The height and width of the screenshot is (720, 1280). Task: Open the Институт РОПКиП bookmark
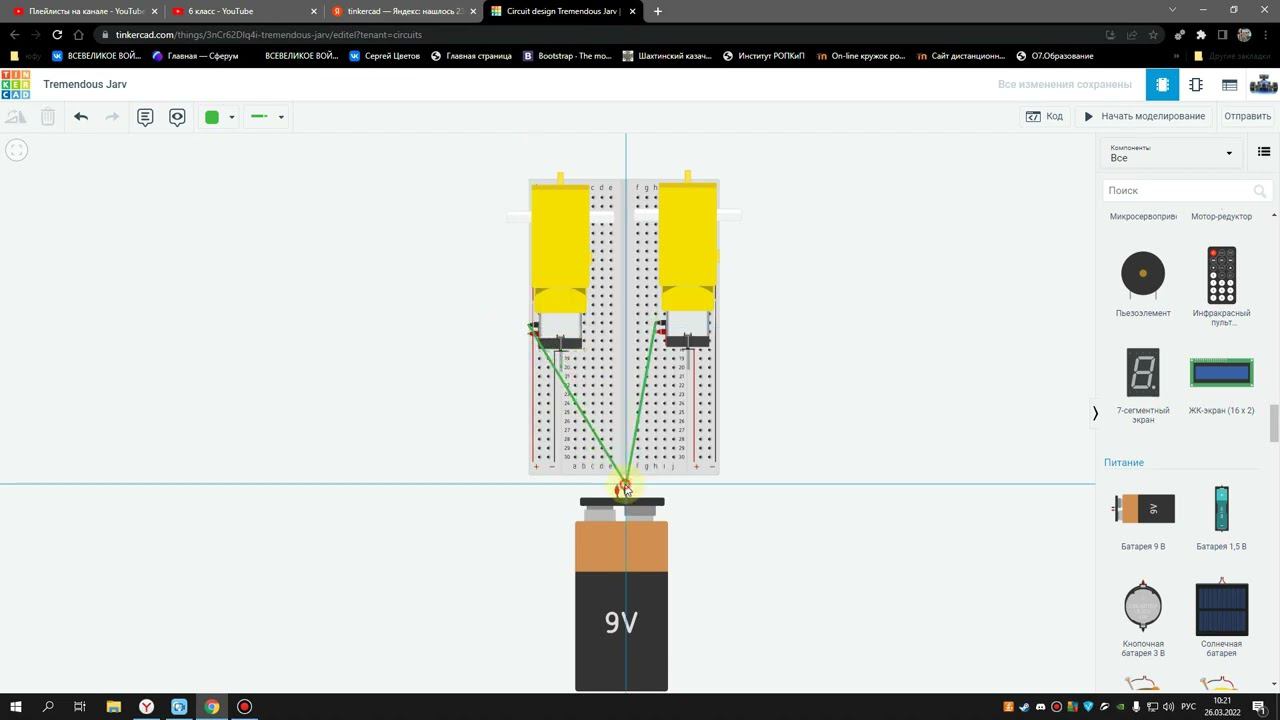click(x=763, y=56)
